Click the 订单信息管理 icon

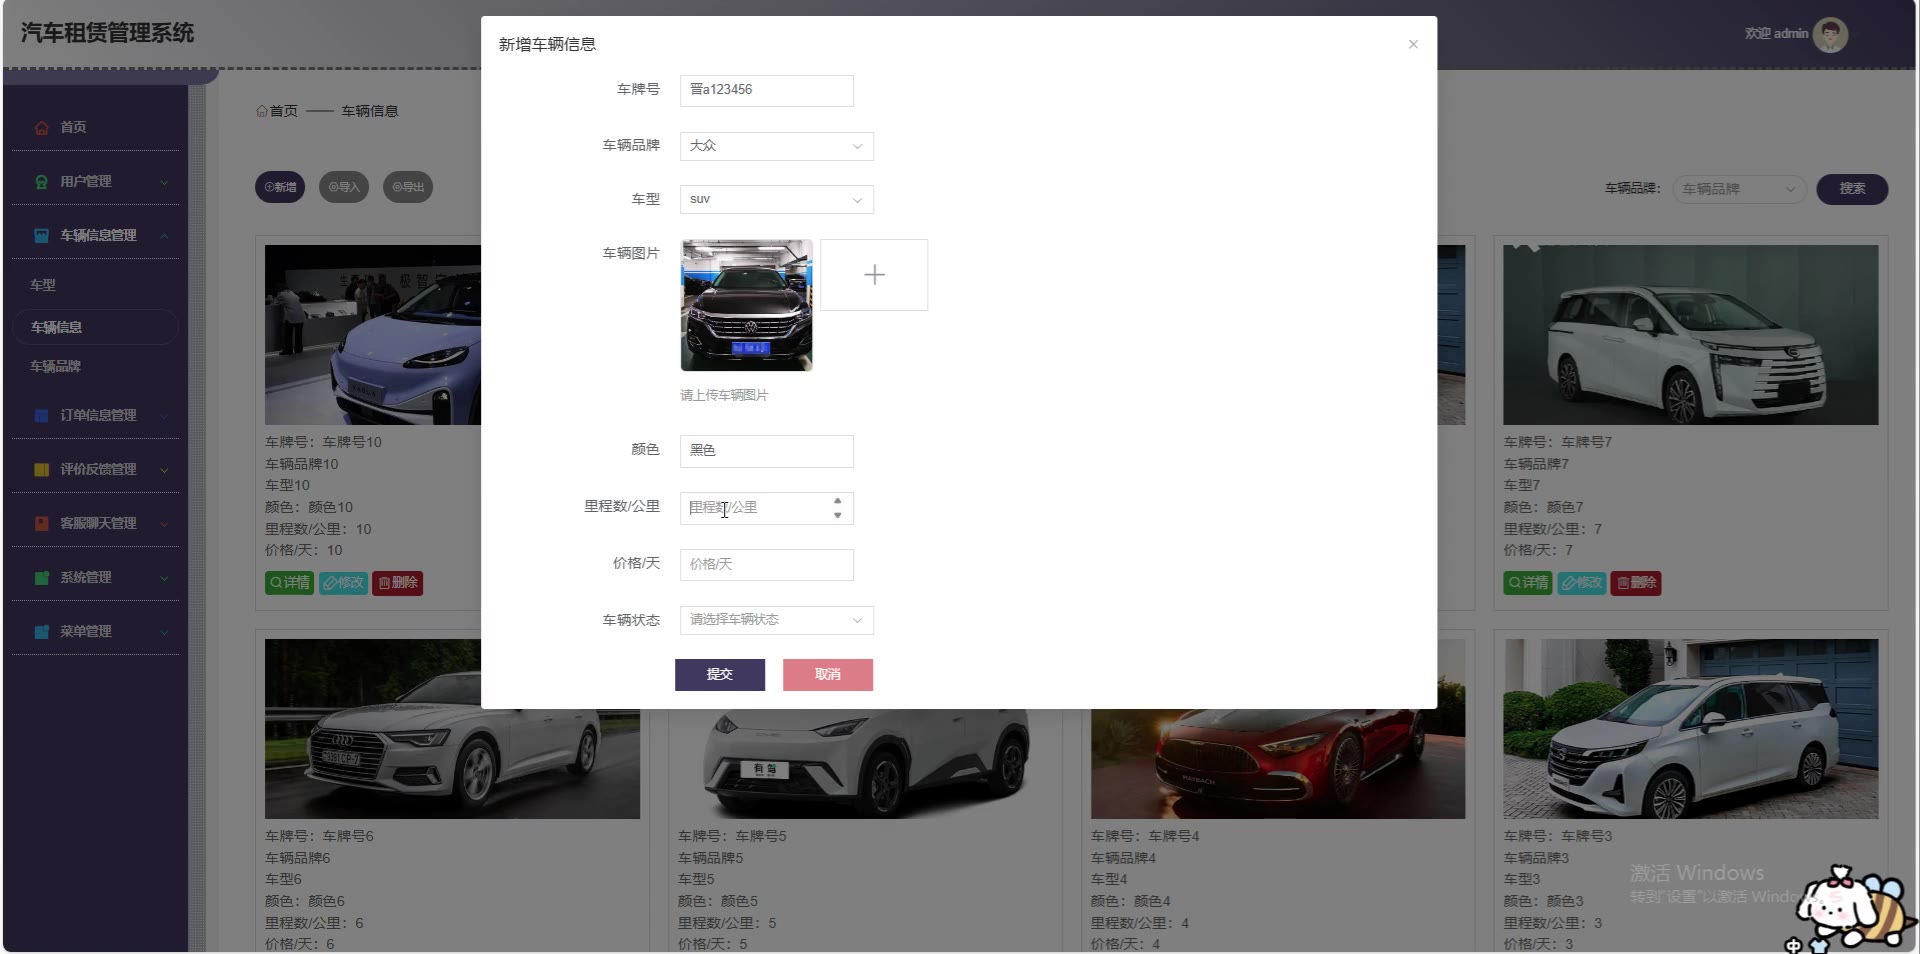point(42,416)
